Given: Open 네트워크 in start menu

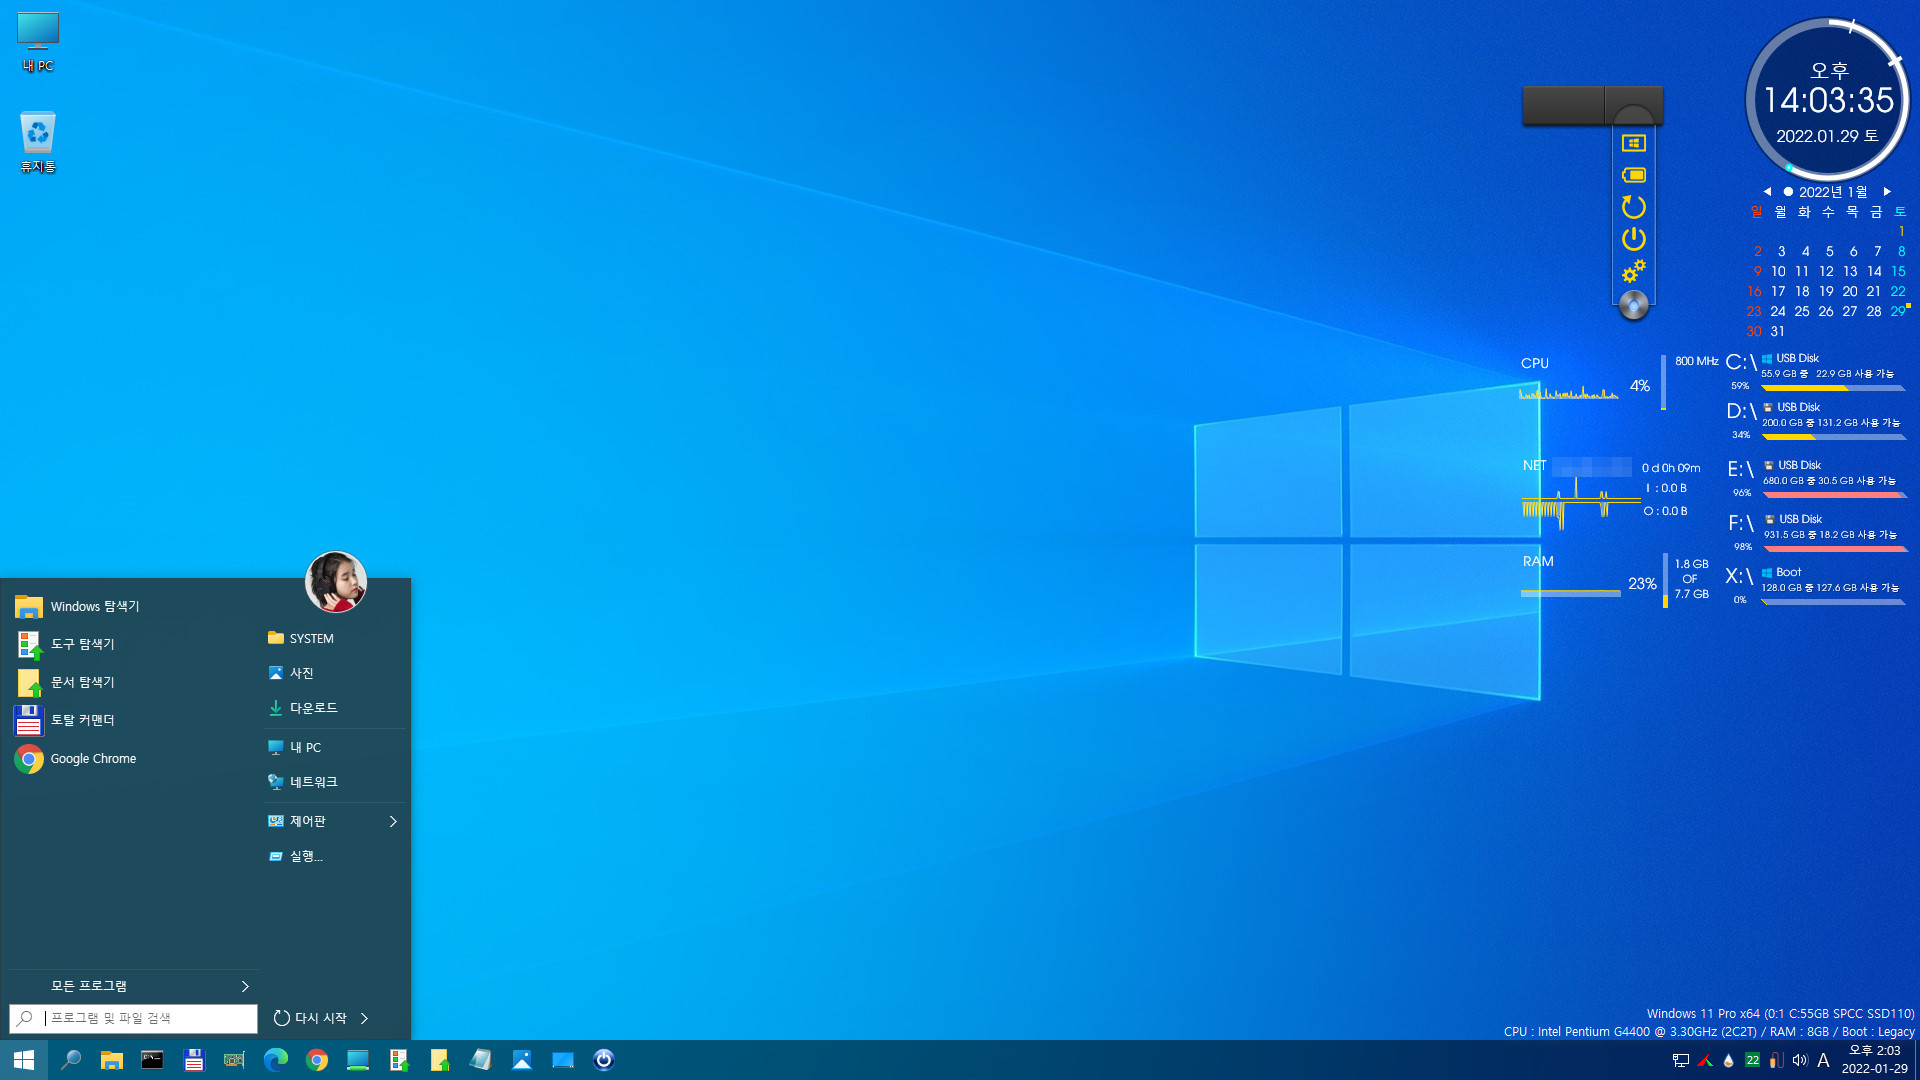Looking at the screenshot, I should (335, 782).
